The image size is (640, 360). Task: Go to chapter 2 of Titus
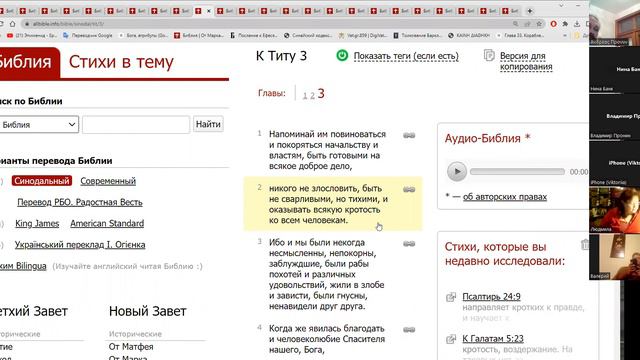pyautogui.click(x=312, y=96)
